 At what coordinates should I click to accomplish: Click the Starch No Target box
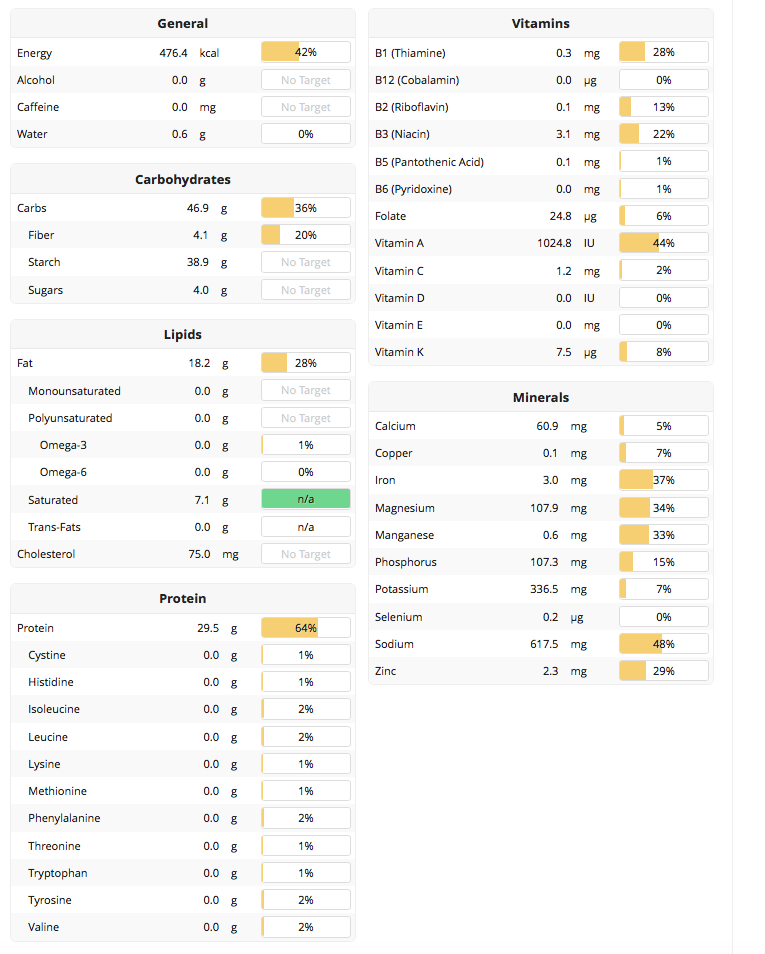tap(306, 262)
